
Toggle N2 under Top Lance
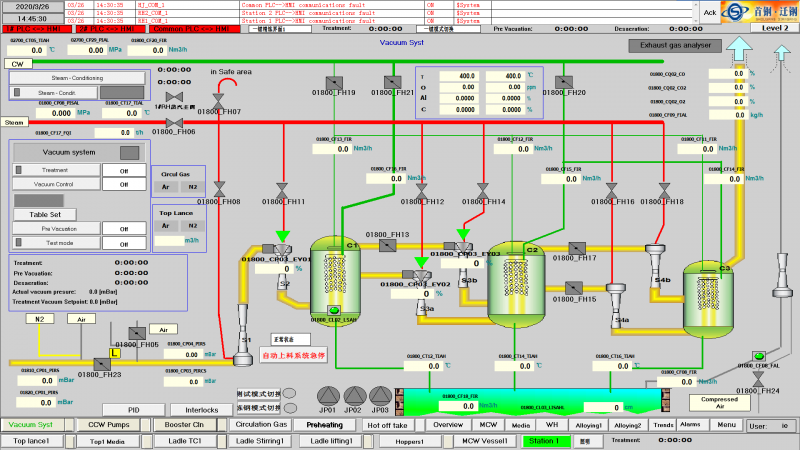click(x=191, y=225)
